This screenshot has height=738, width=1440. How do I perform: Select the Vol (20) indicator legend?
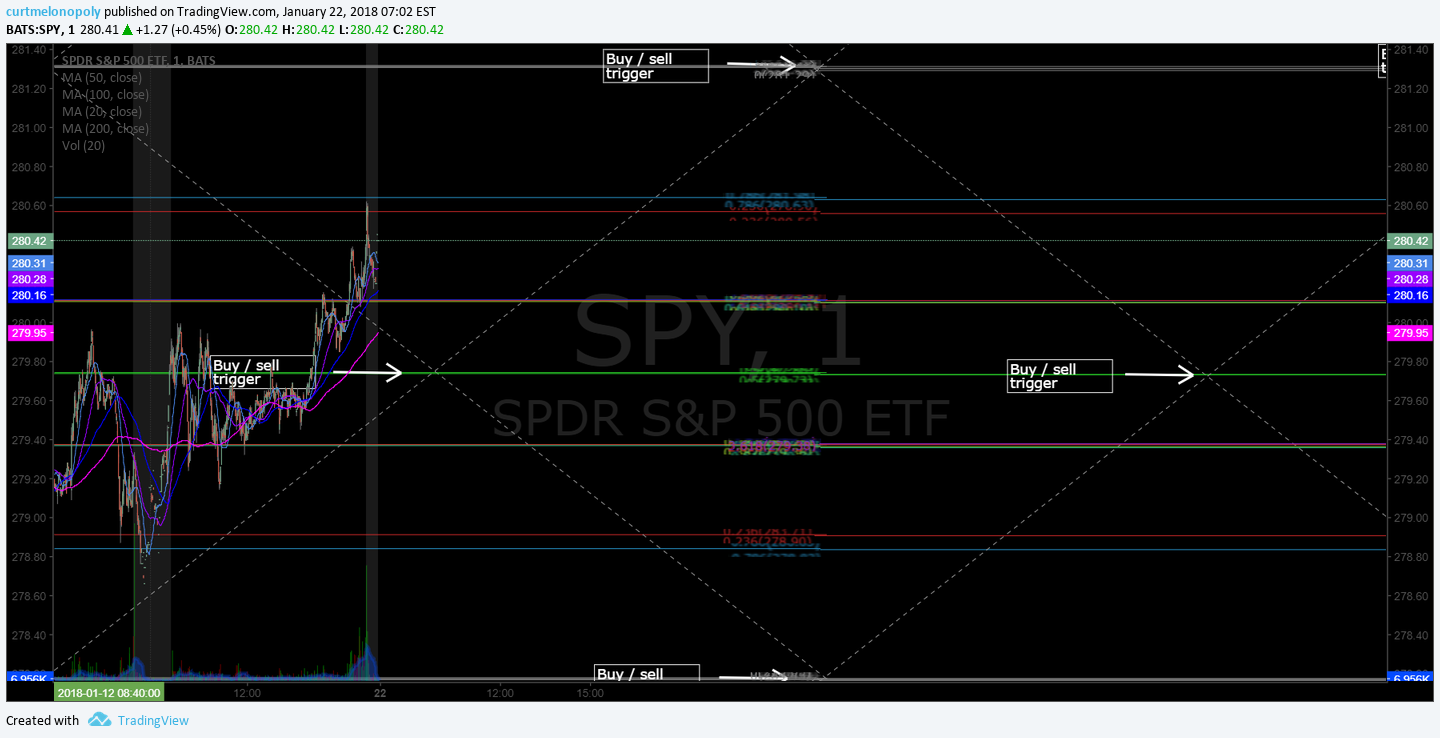[x=83, y=145]
